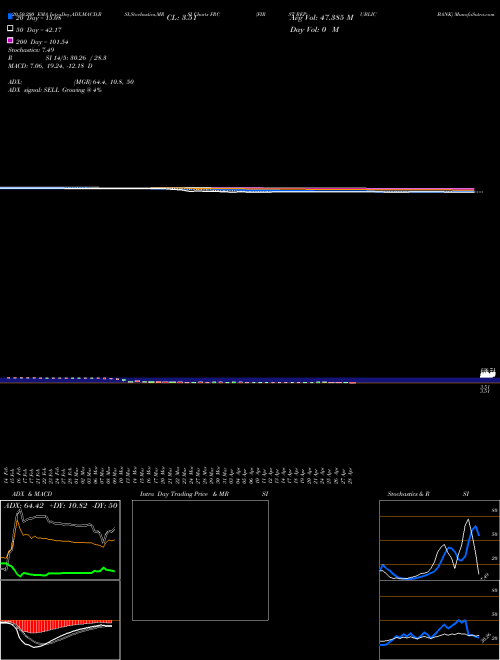
Task: Click the lower RSI chart panel
Action: 439,620
